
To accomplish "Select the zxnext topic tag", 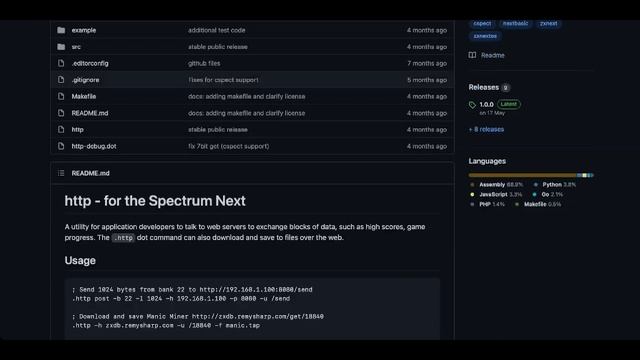I will click(549, 24).
